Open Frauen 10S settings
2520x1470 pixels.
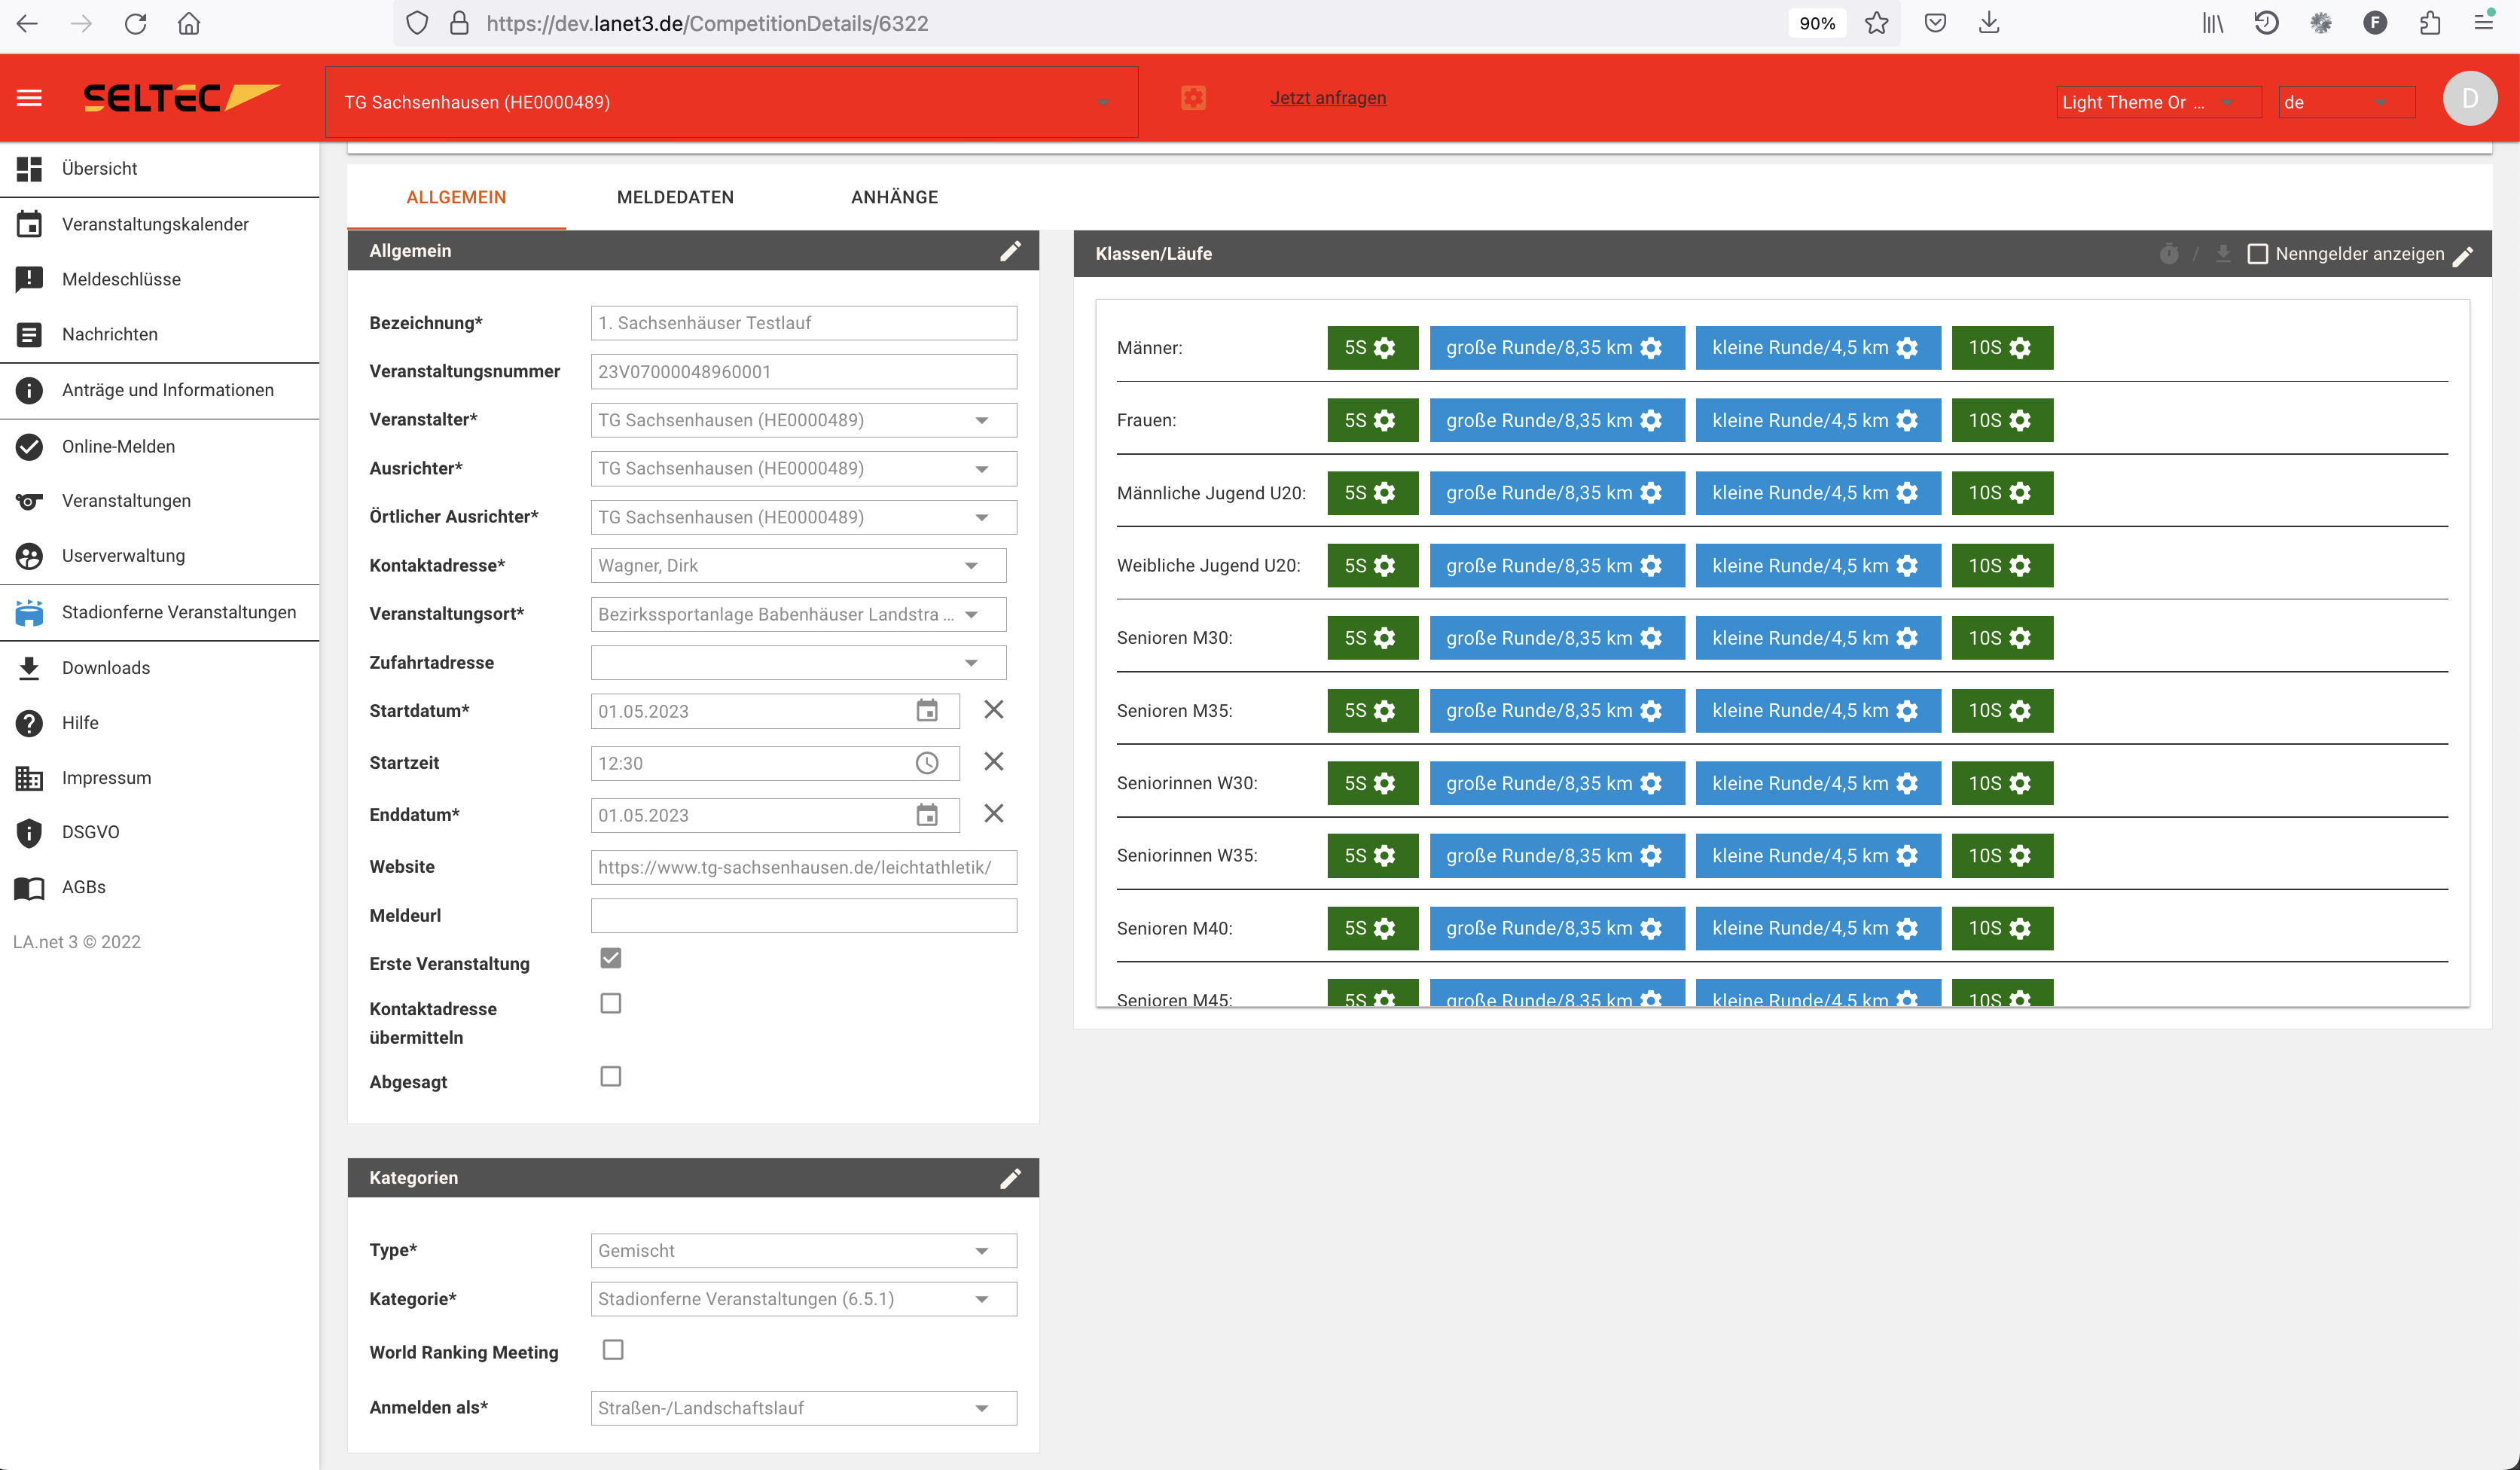point(2021,421)
